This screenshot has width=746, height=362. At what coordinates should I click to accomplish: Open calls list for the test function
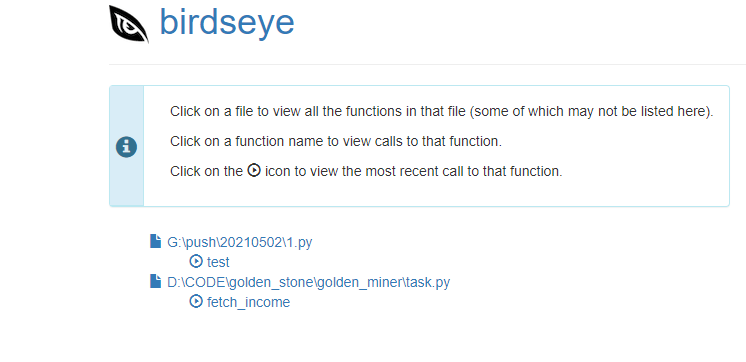tap(218, 262)
